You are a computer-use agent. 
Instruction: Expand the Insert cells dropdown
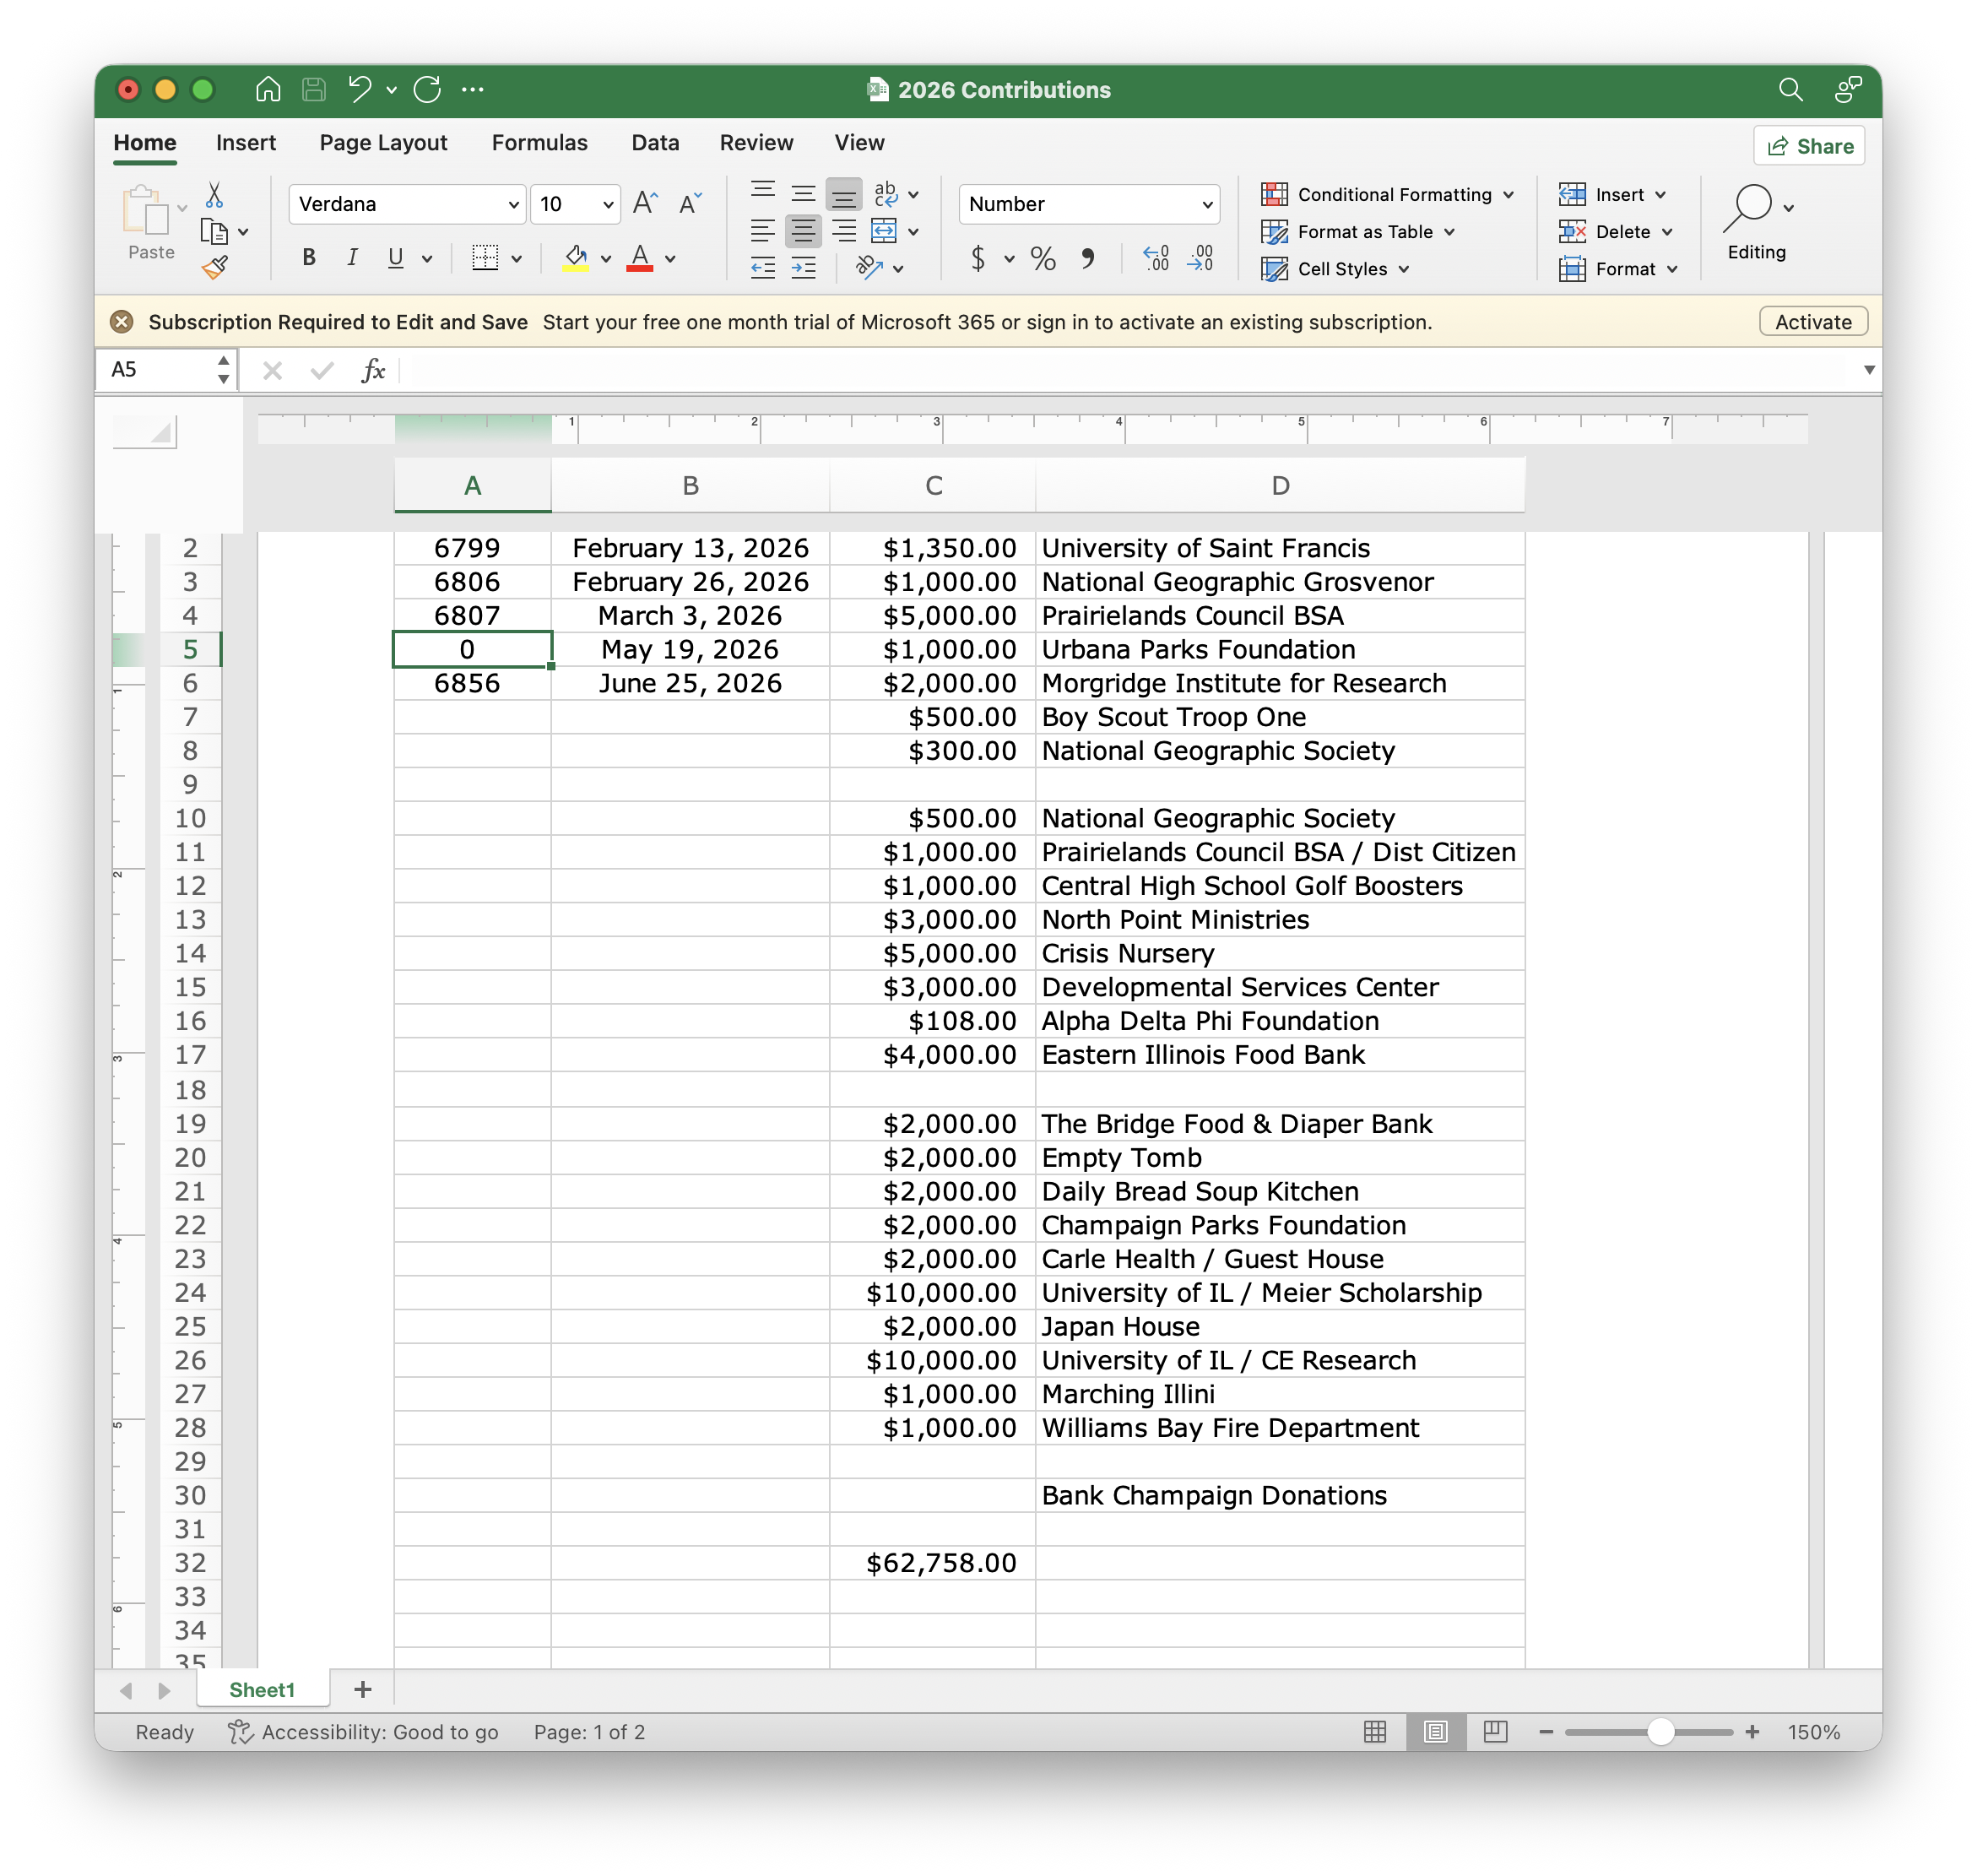click(1660, 195)
